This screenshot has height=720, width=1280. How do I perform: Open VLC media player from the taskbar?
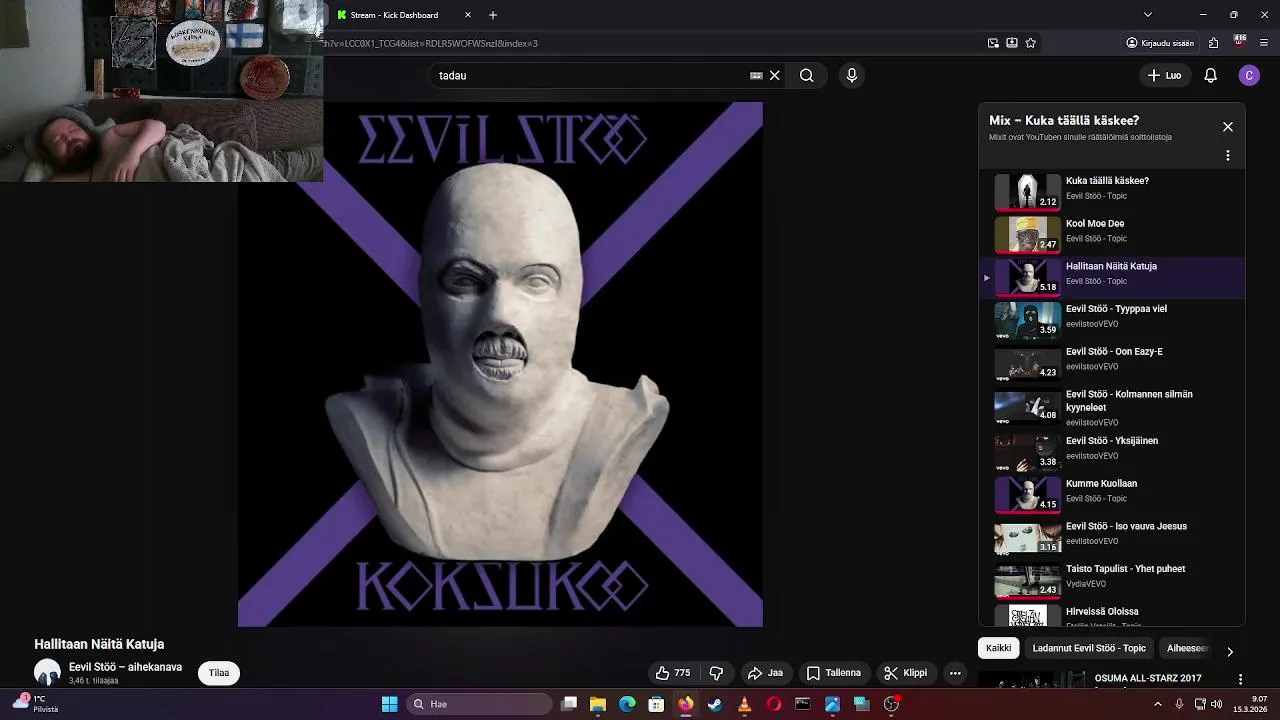pyautogui.click(x=744, y=704)
